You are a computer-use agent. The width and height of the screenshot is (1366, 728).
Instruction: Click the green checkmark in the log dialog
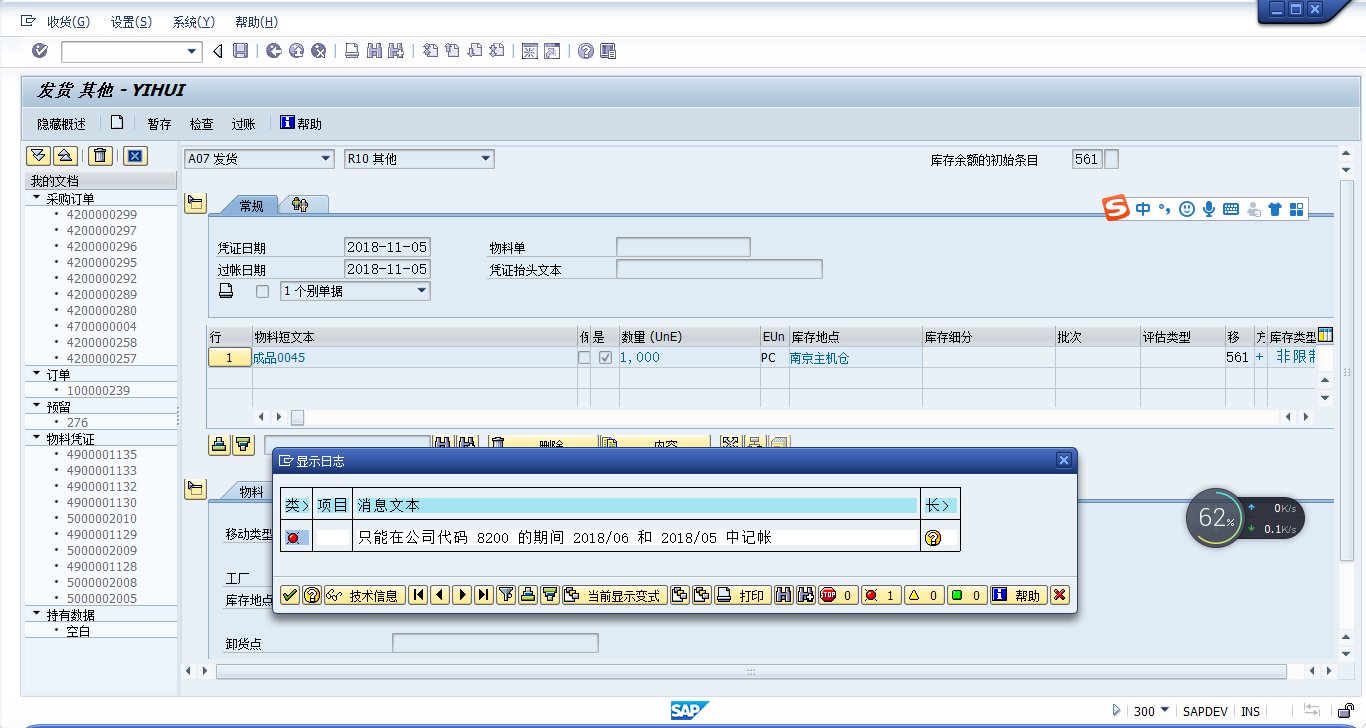(x=290, y=594)
